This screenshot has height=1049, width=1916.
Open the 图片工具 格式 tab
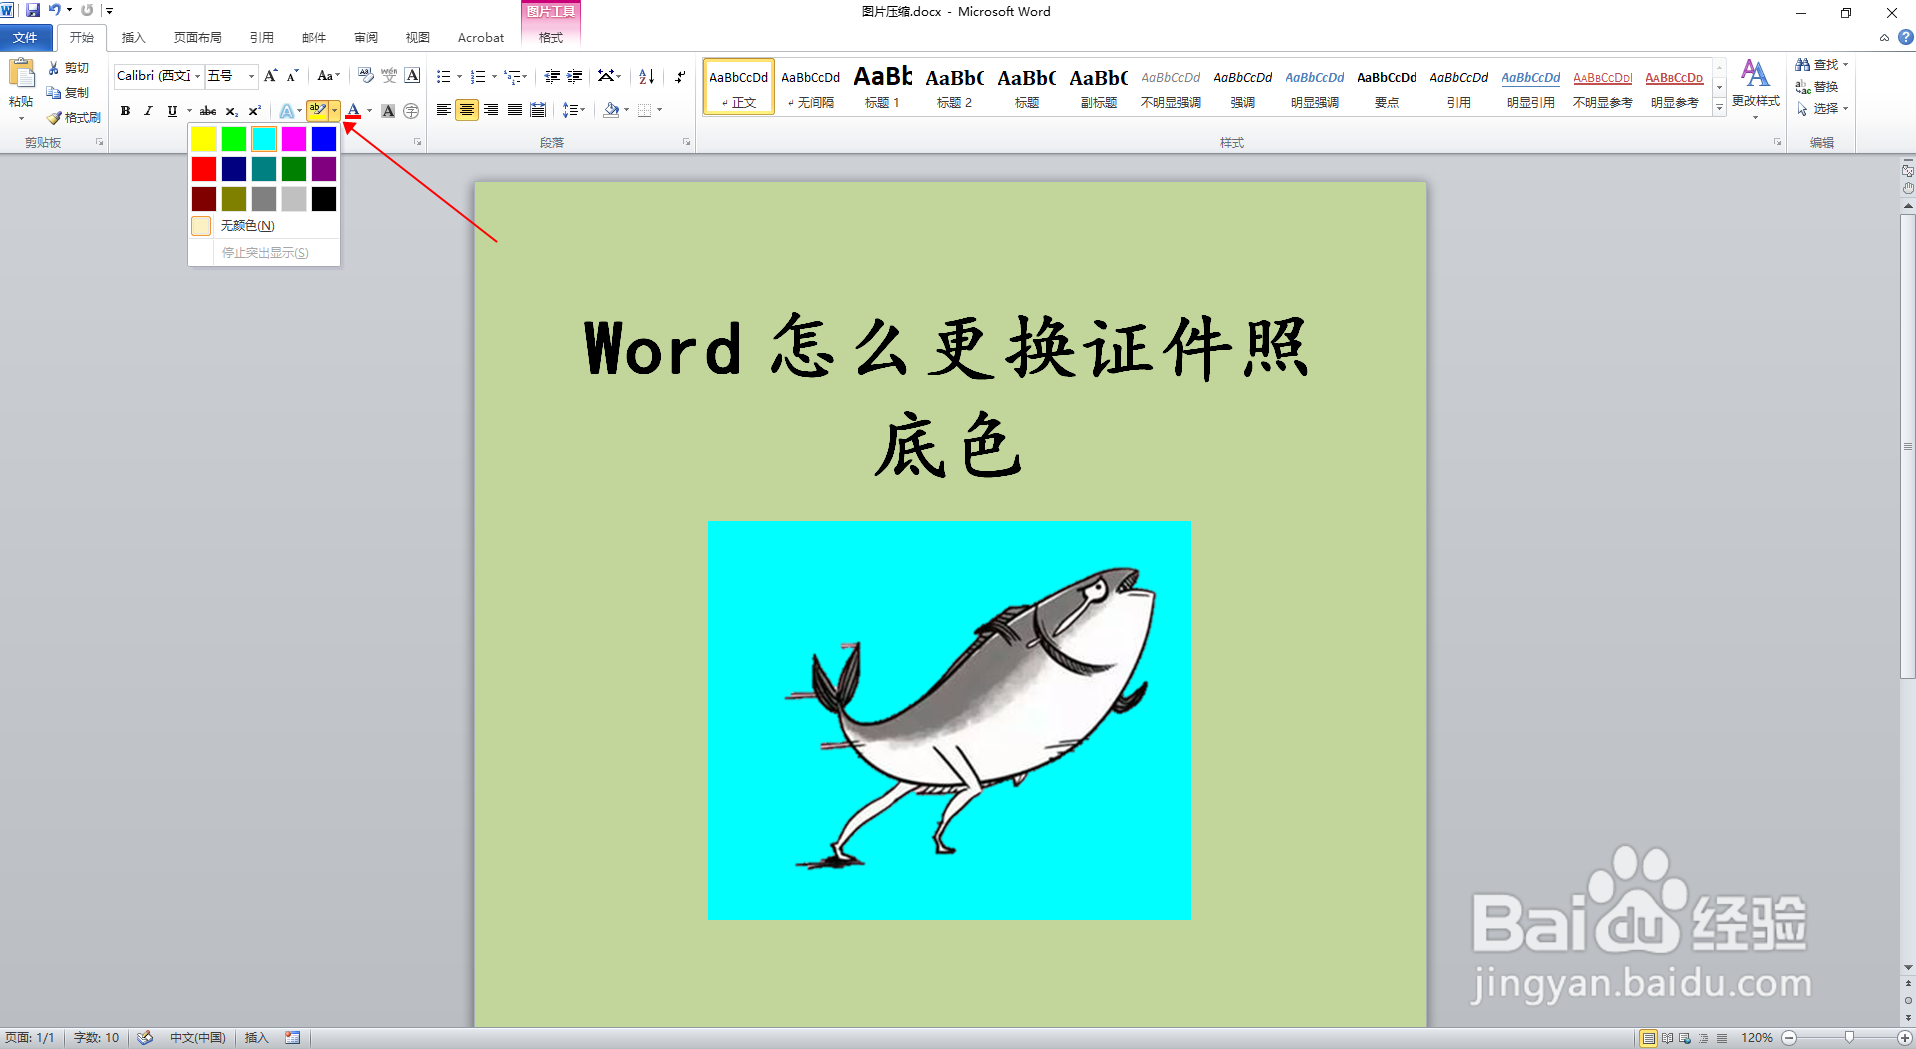551,38
